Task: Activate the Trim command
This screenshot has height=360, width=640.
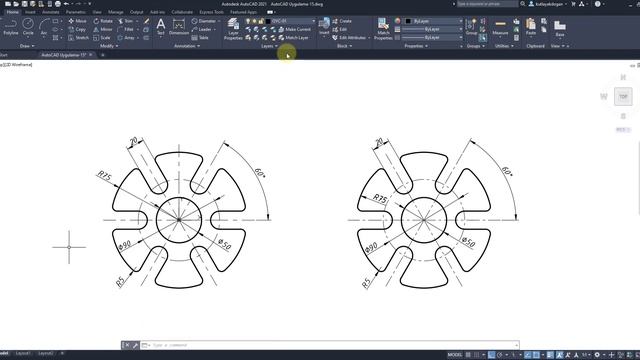Action: 126,21
